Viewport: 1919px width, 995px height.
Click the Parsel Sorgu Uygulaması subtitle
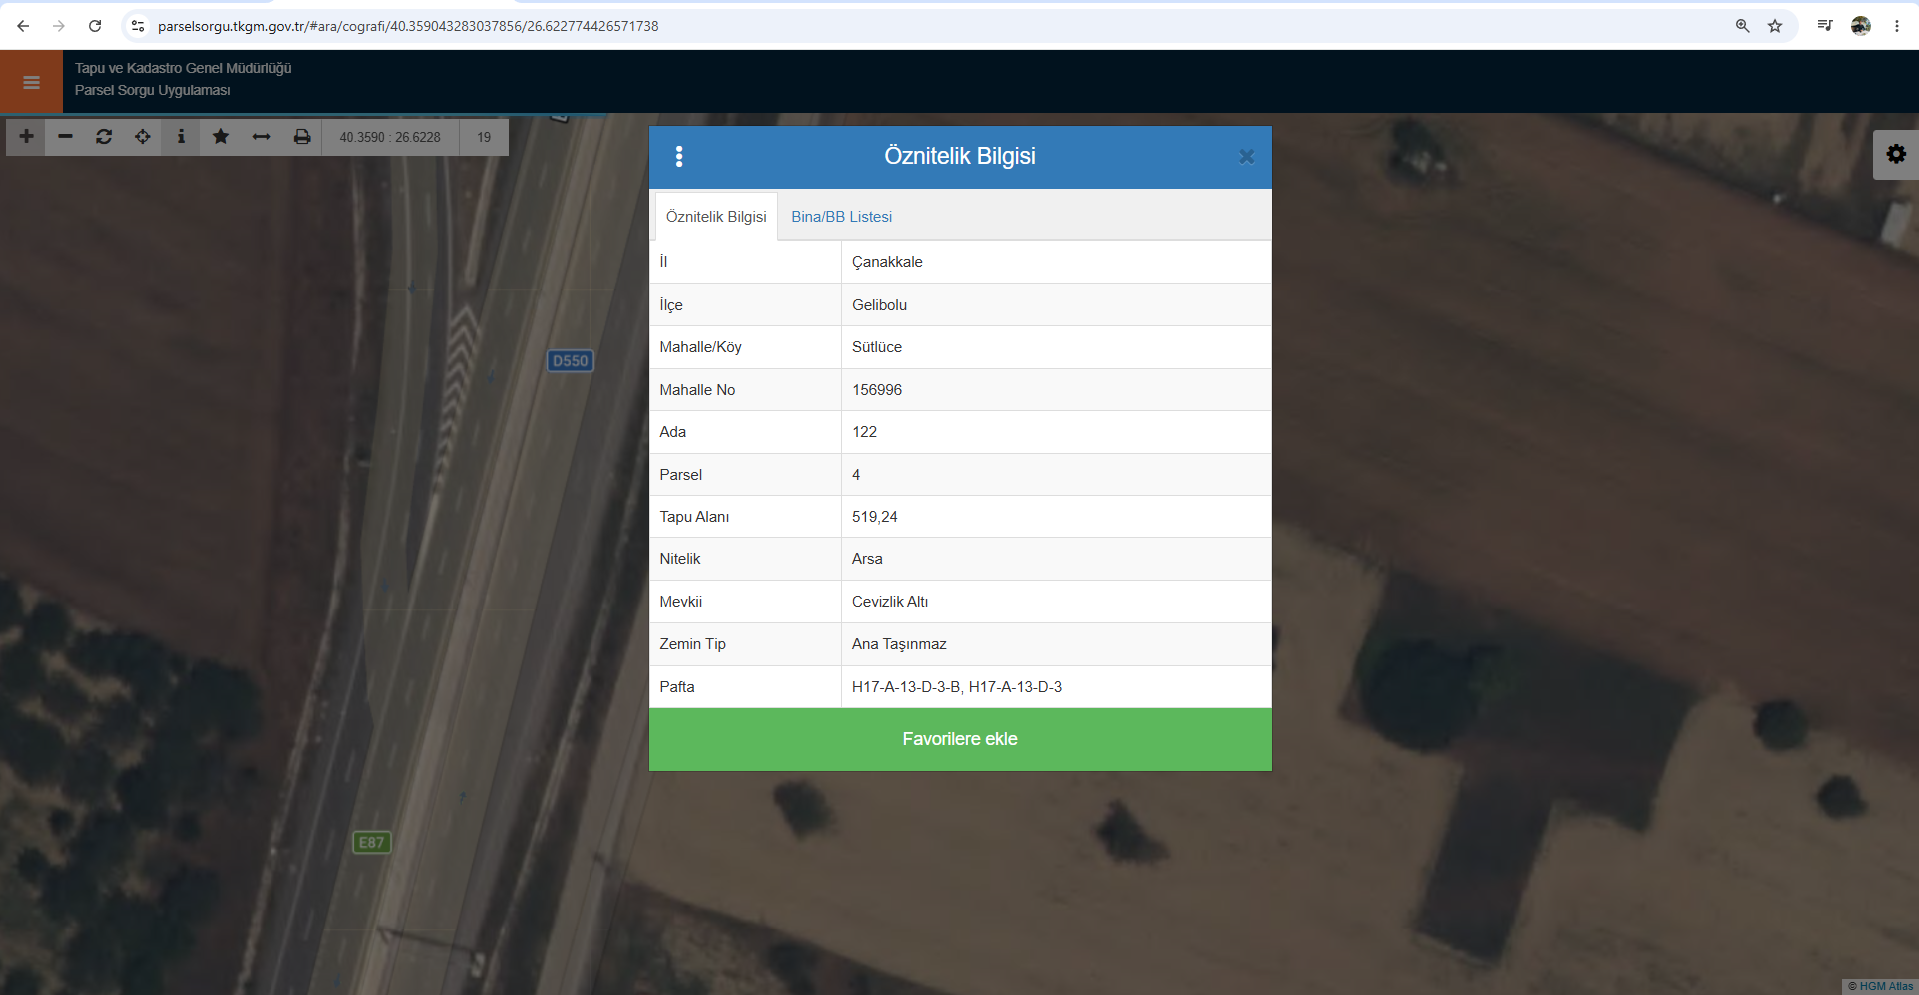pyautogui.click(x=152, y=90)
